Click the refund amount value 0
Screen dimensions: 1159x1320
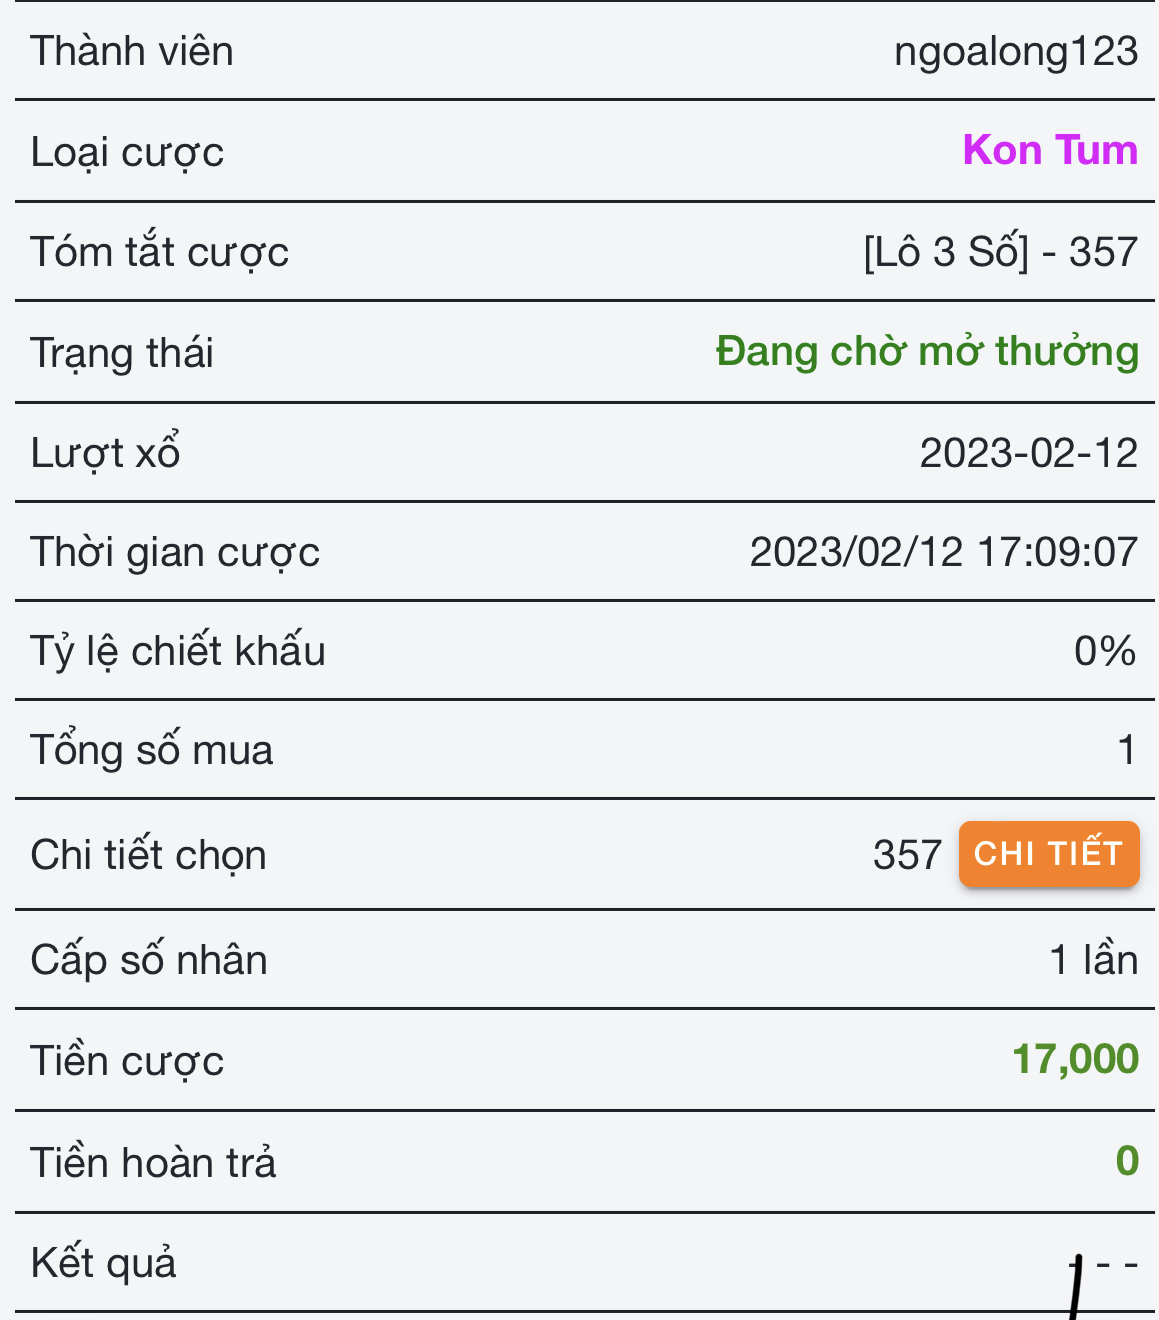1127,1161
